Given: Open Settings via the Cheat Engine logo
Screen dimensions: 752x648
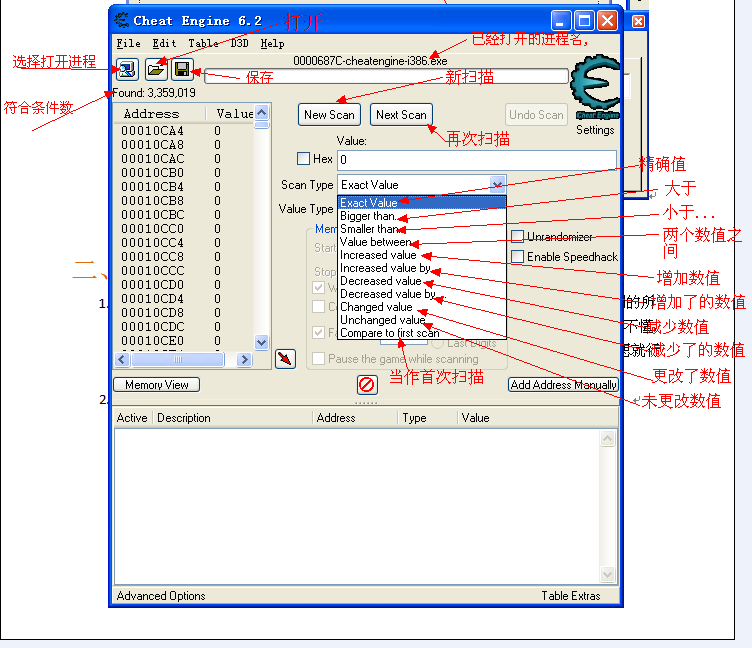Looking at the screenshot, I should pos(595,86).
